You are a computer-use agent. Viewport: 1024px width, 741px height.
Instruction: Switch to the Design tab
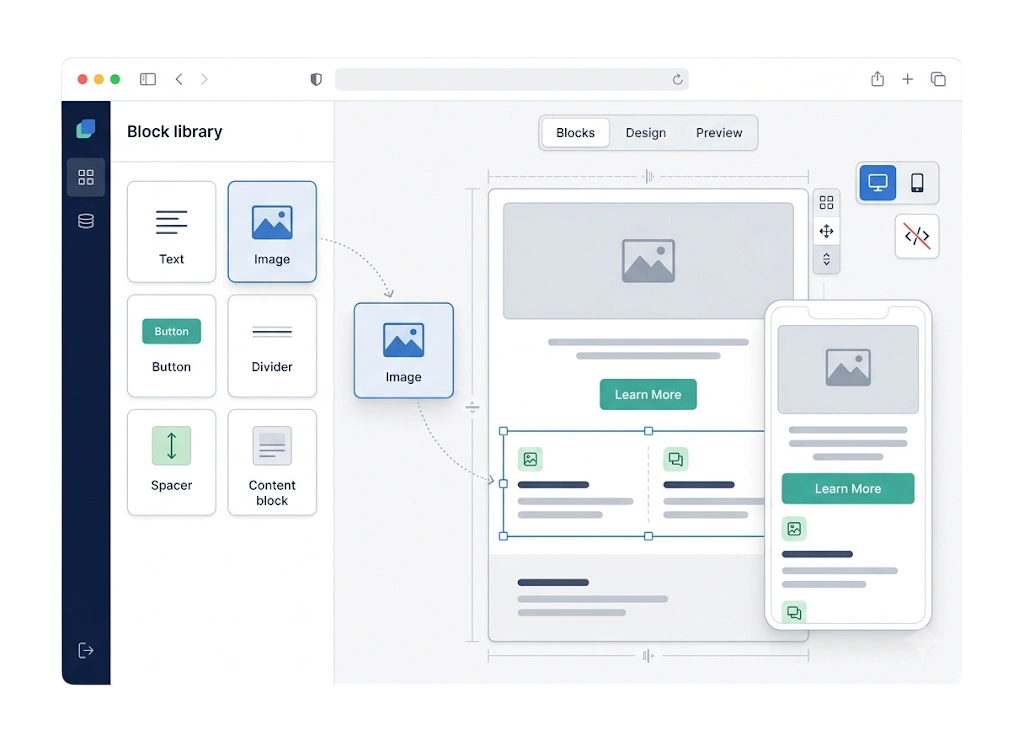646,133
